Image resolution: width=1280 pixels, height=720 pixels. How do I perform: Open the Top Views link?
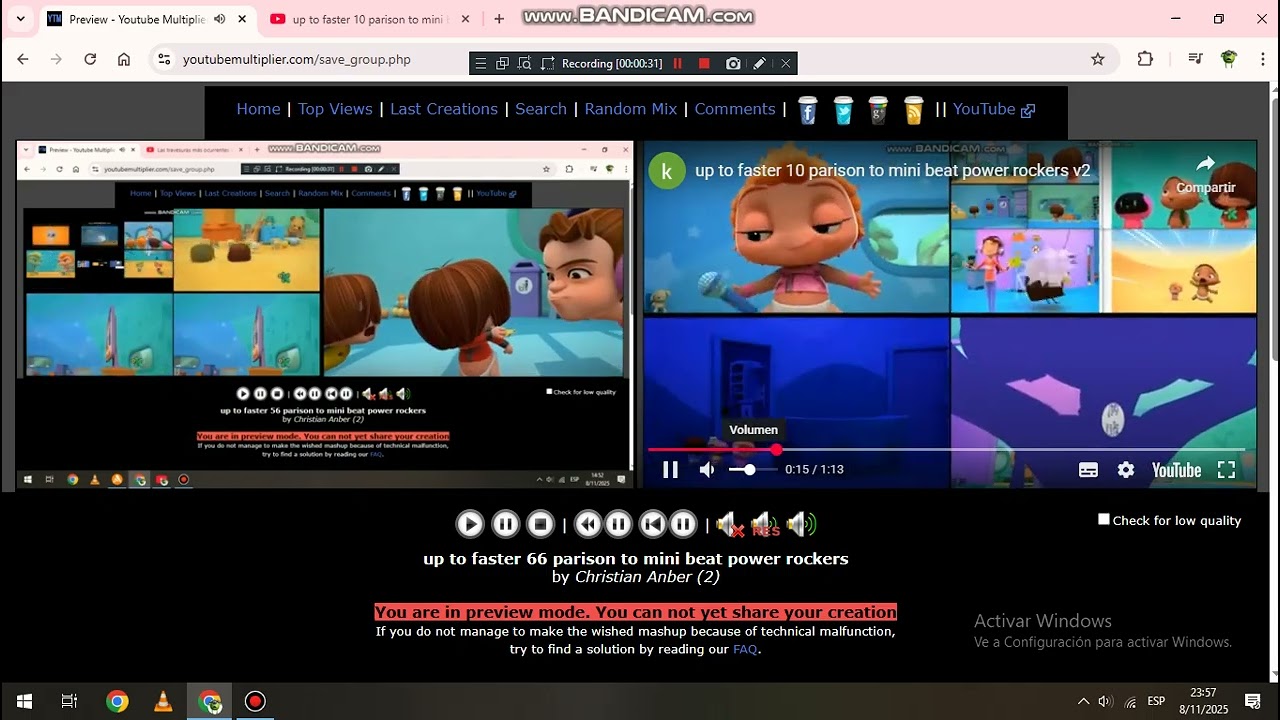335,109
